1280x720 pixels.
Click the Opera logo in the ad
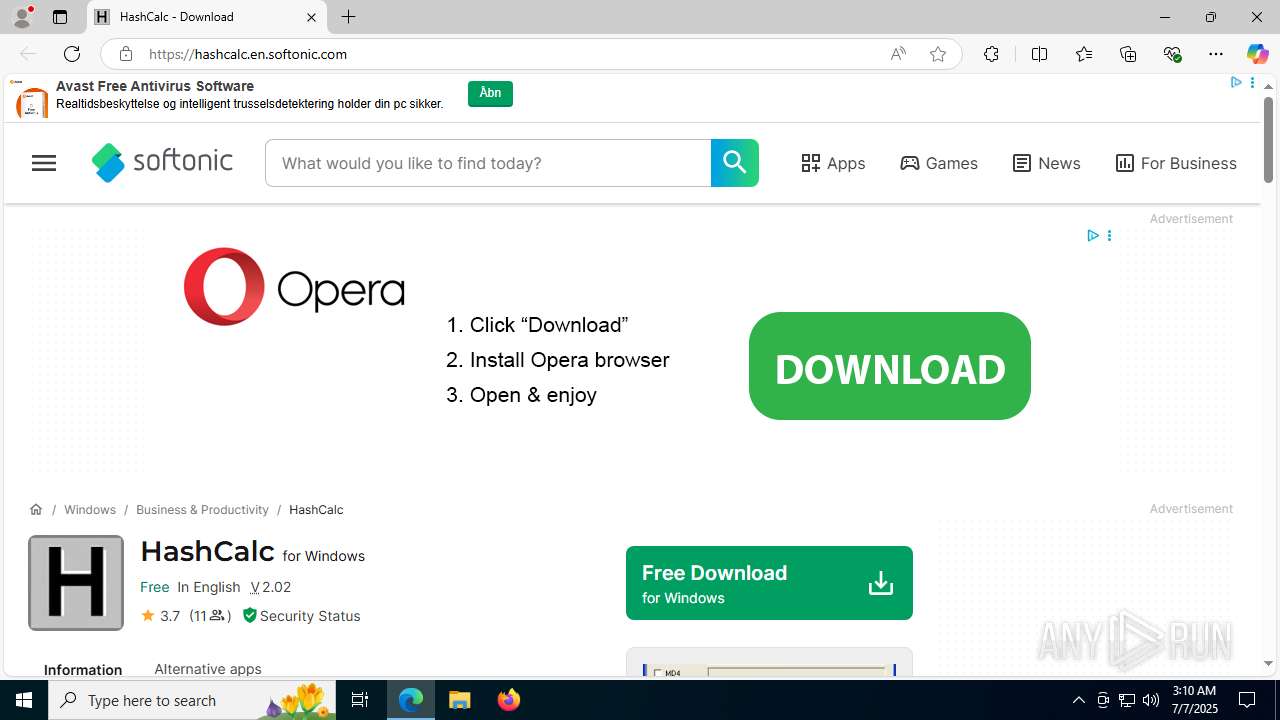[x=294, y=287]
